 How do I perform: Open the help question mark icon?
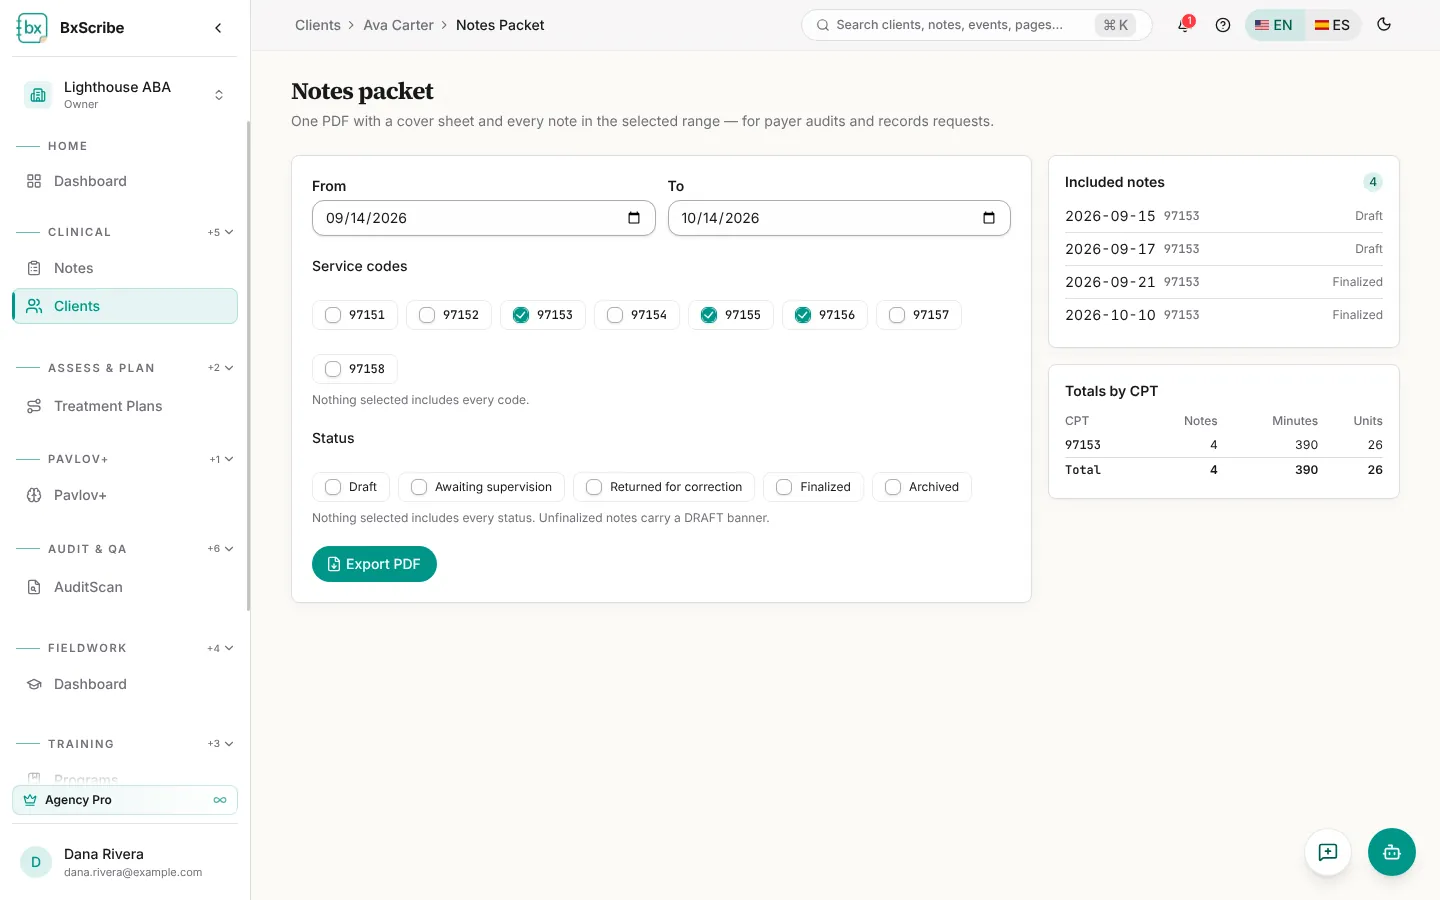[1222, 25]
